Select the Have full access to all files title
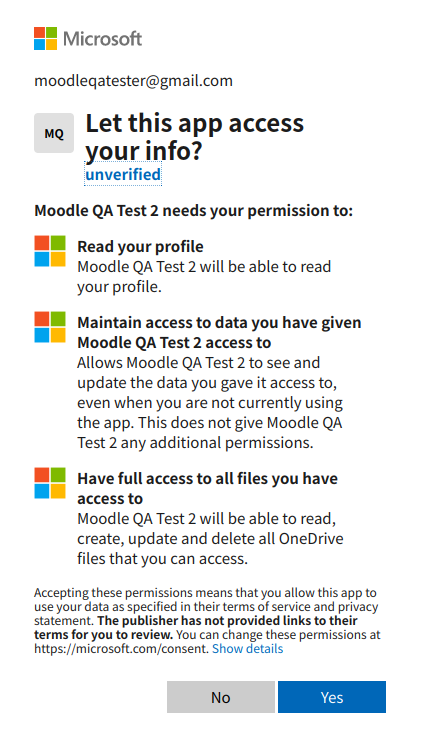Viewport: 424px width, 736px height. pos(208,488)
